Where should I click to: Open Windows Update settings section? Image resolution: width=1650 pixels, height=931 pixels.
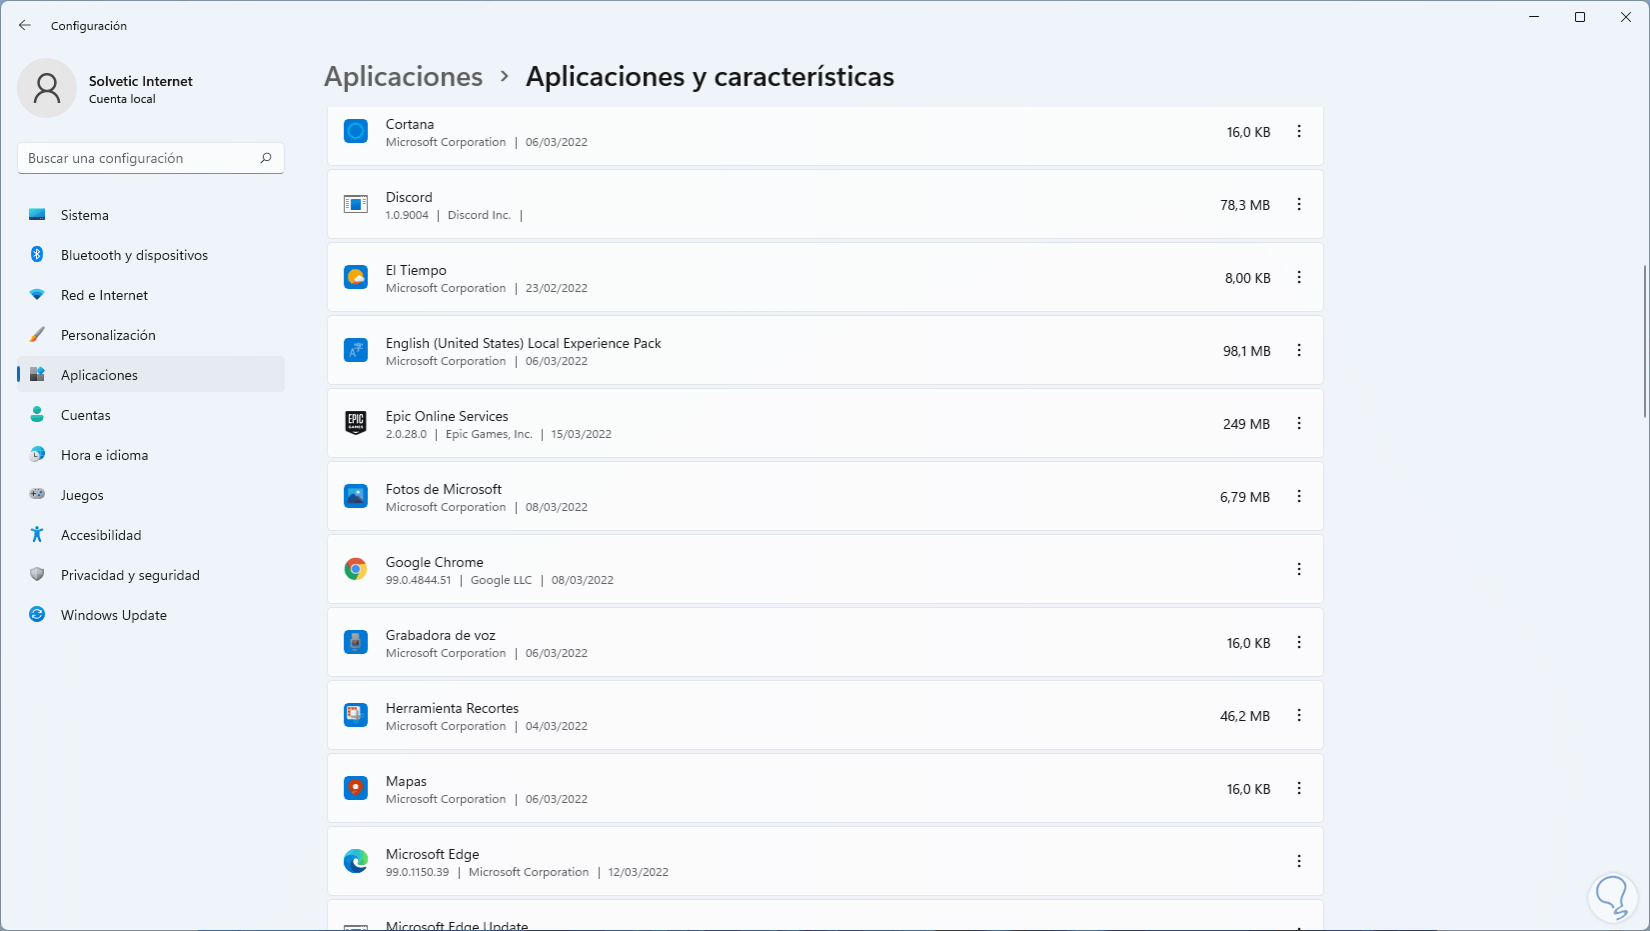coord(113,615)
